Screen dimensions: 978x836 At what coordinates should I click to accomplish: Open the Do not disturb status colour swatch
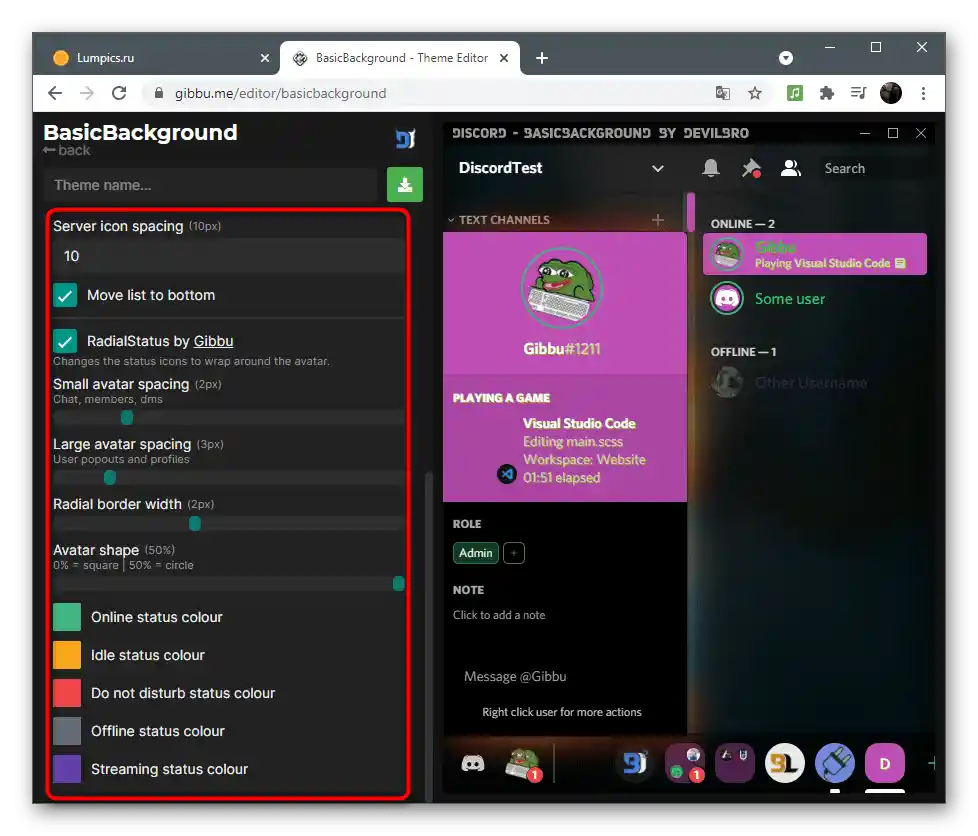pyautogui.click(x=67, y=693)
